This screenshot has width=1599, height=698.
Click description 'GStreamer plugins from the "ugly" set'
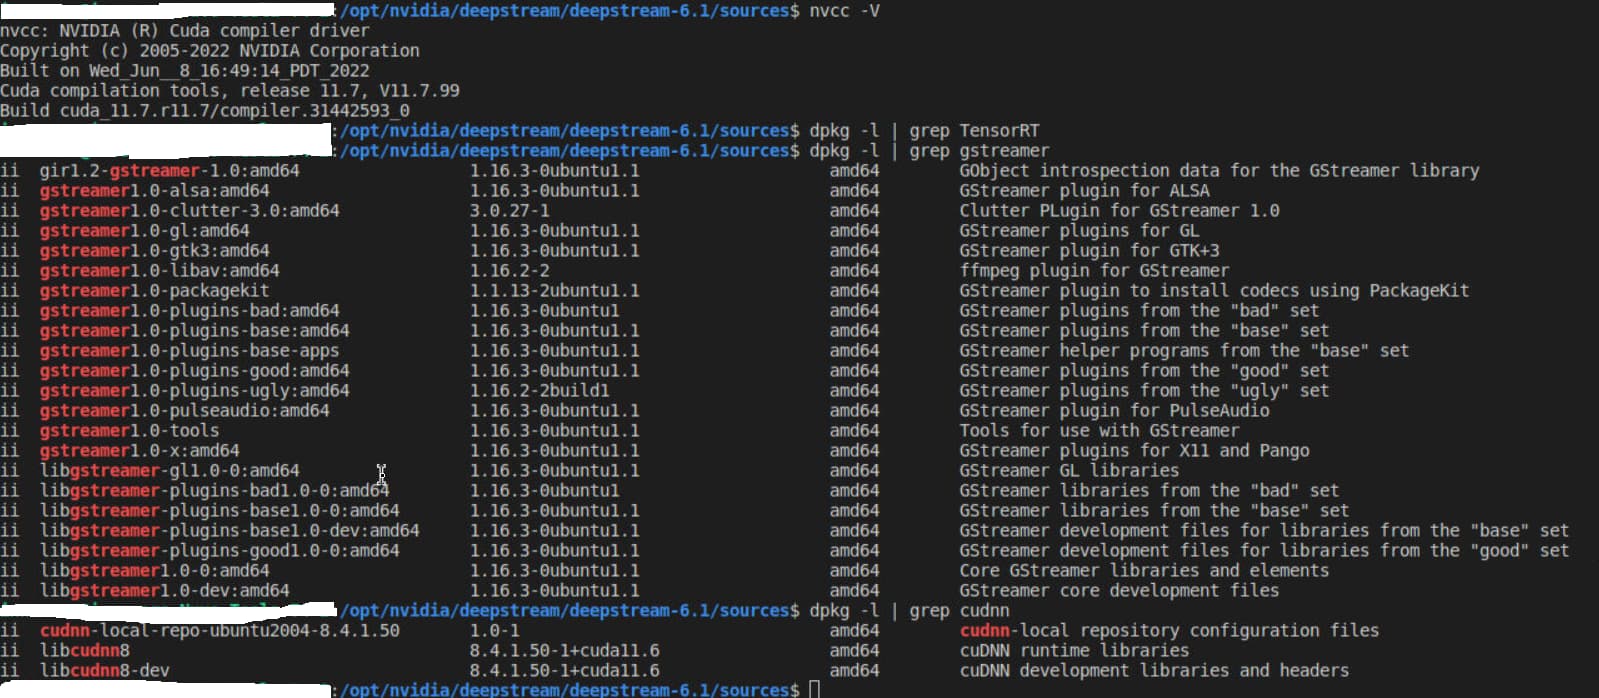[x=1144, y=391]
